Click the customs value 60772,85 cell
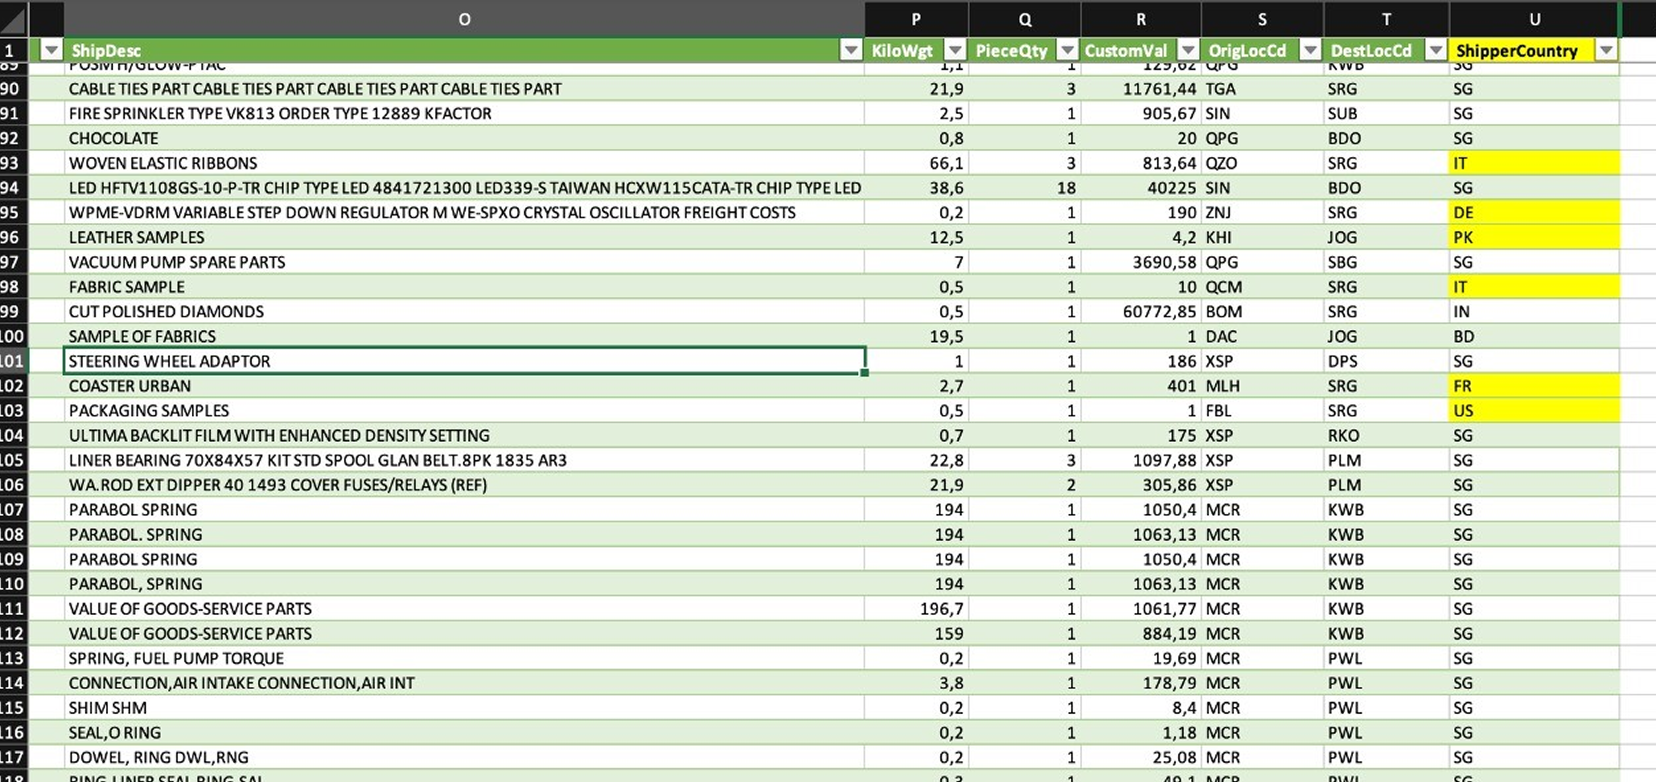 point(1140,312)
